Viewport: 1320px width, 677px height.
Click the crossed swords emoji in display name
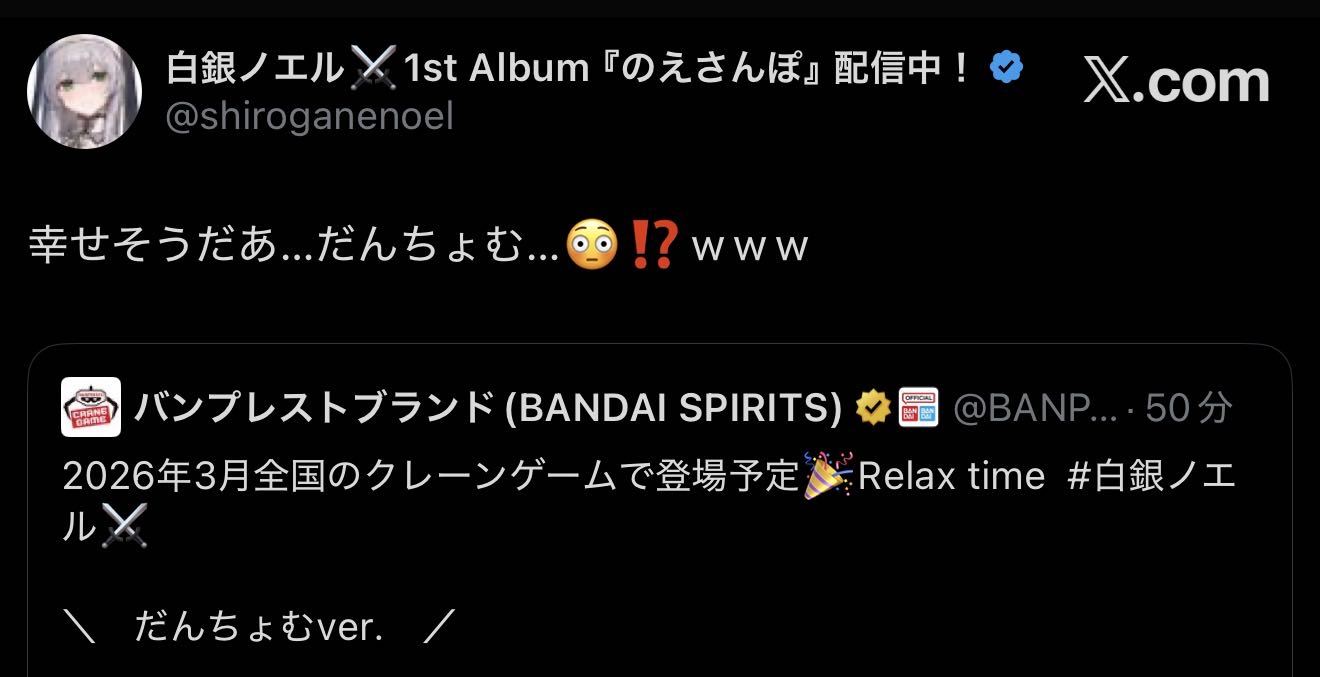[372, 68]
